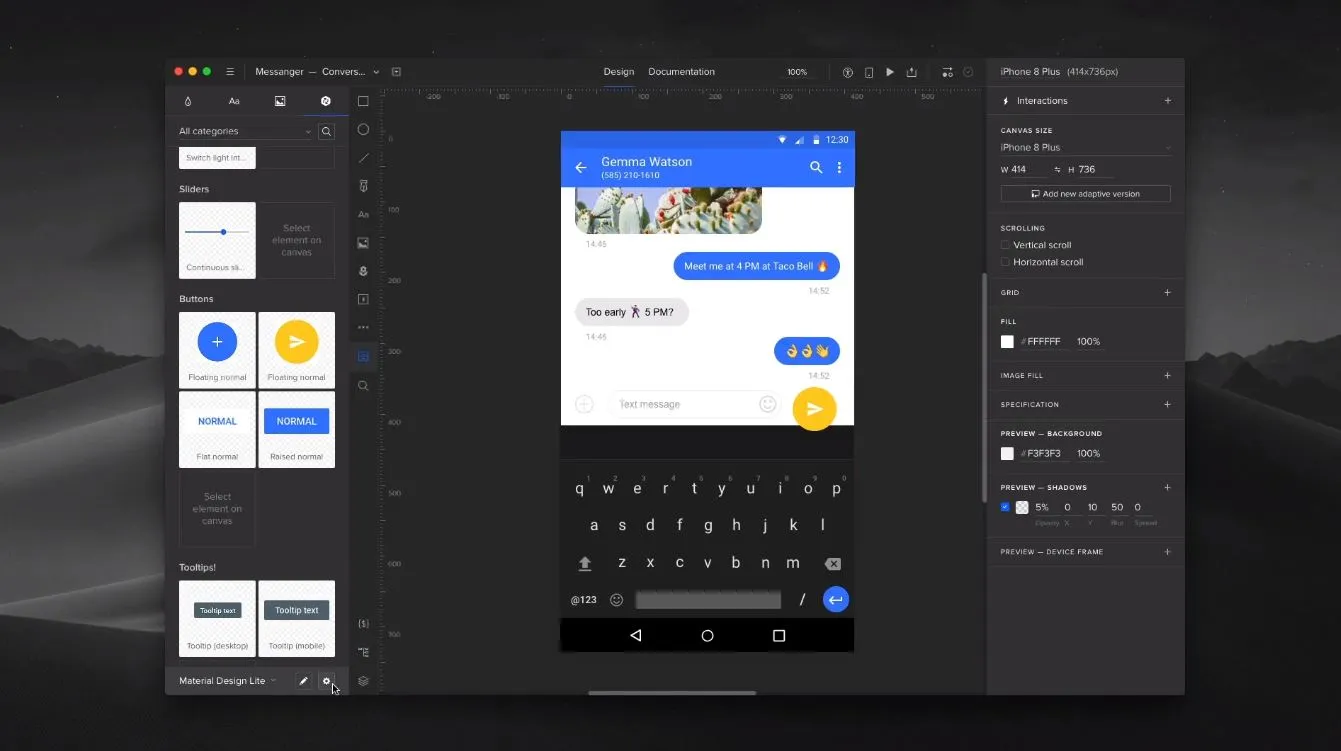Expand Image Fill section plus
This screenshot has height=751, width=1341.
click(x=1167, y=376)
